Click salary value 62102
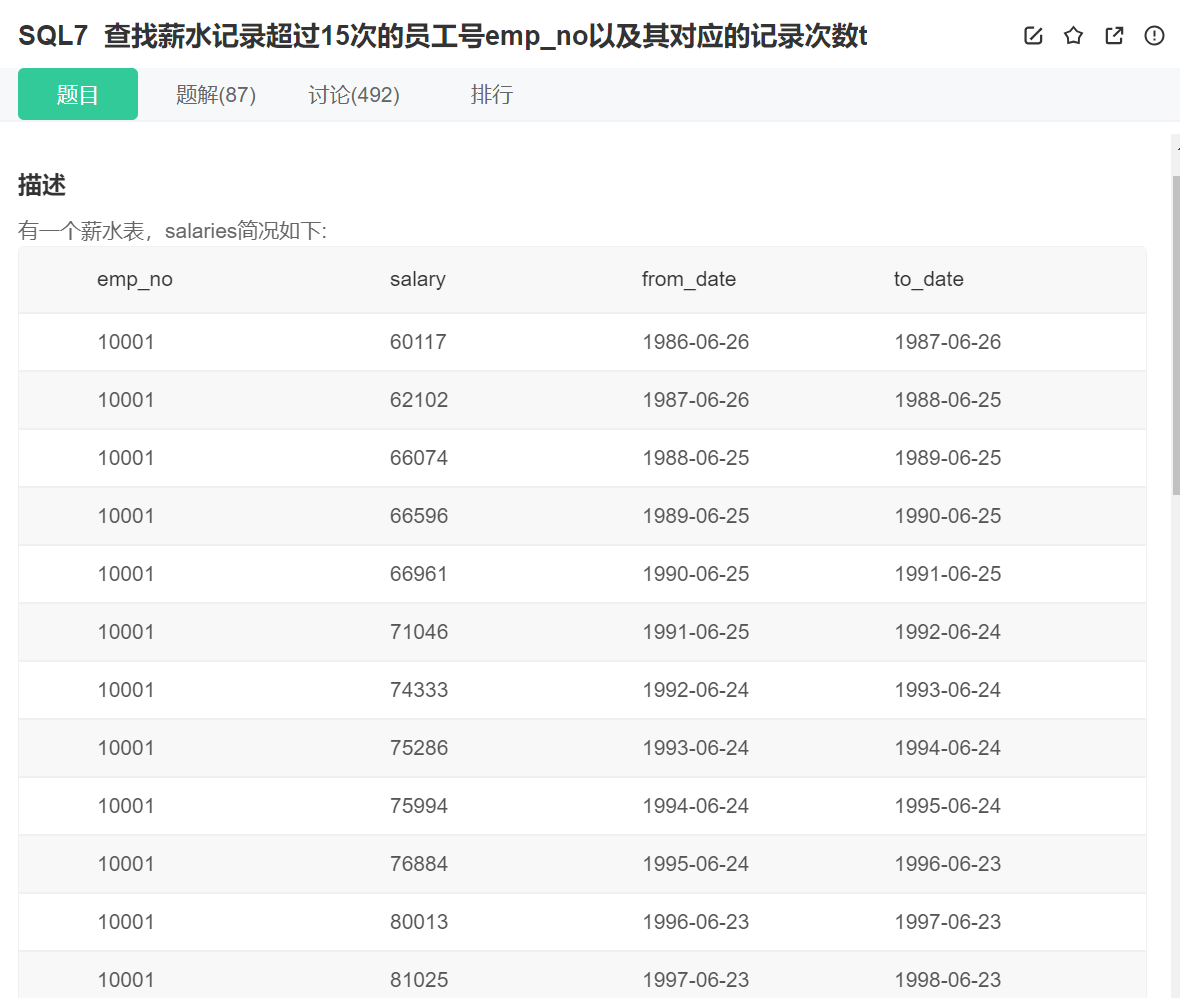 (418, 400)
